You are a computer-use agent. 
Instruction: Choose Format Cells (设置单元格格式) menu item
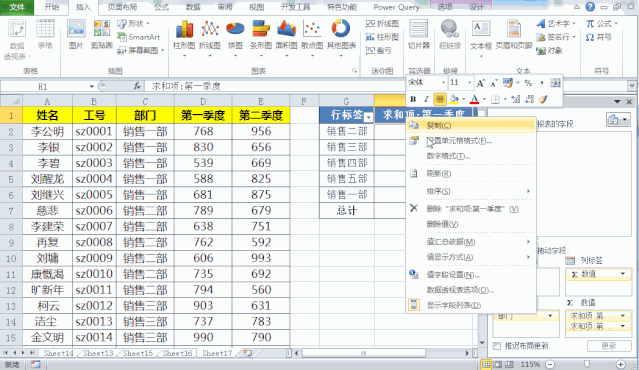(470, 141)
